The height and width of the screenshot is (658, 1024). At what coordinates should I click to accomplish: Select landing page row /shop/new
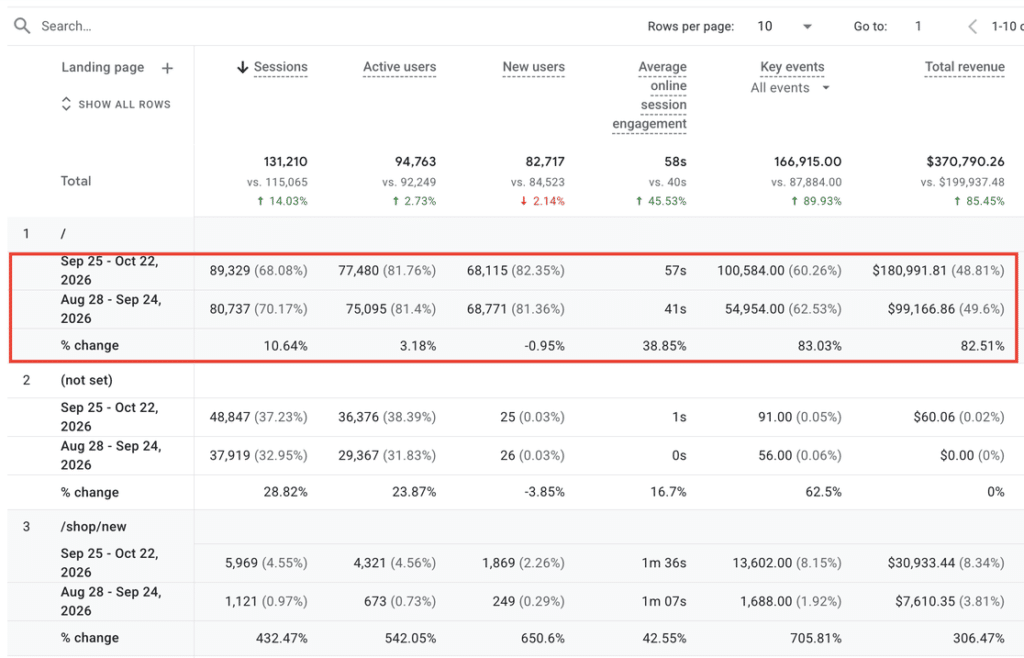[x=93, y=527]
